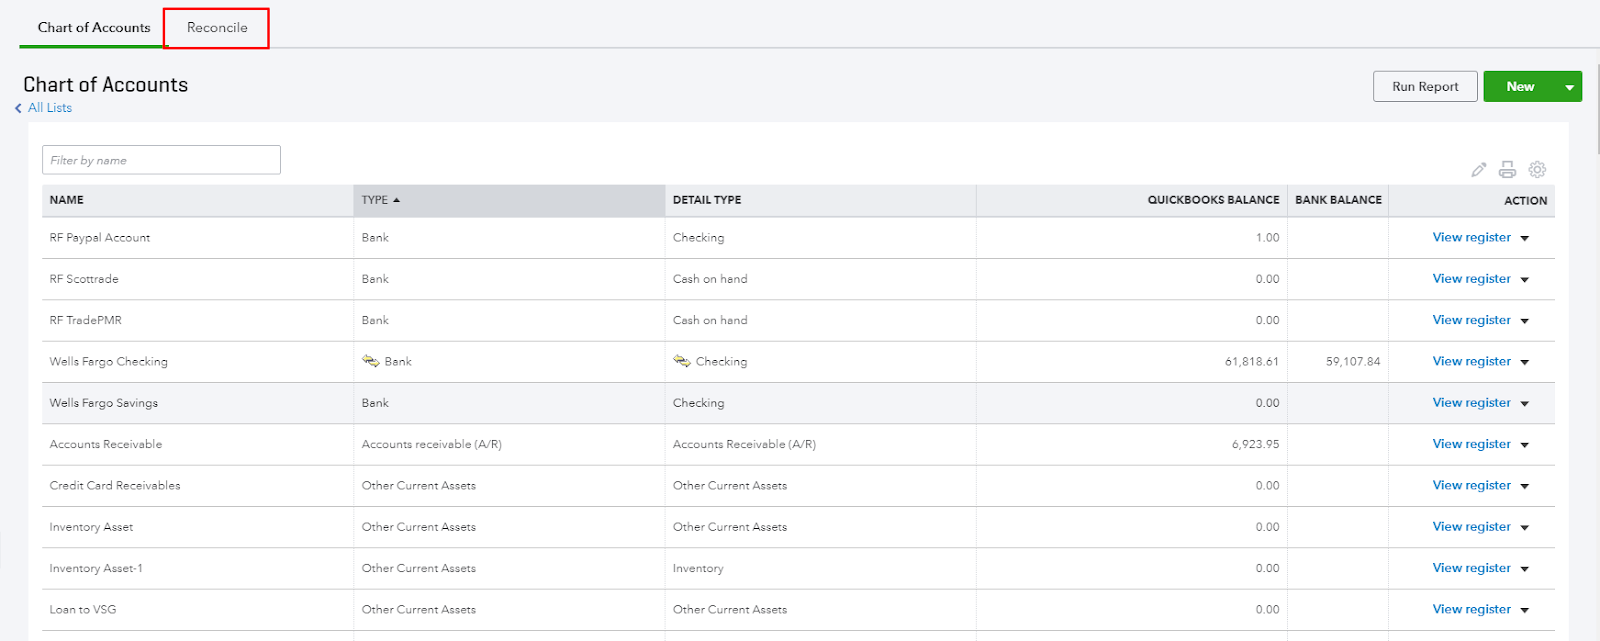
Task: Click the back chevron next to All Lists
Action: tap(18, 108)
